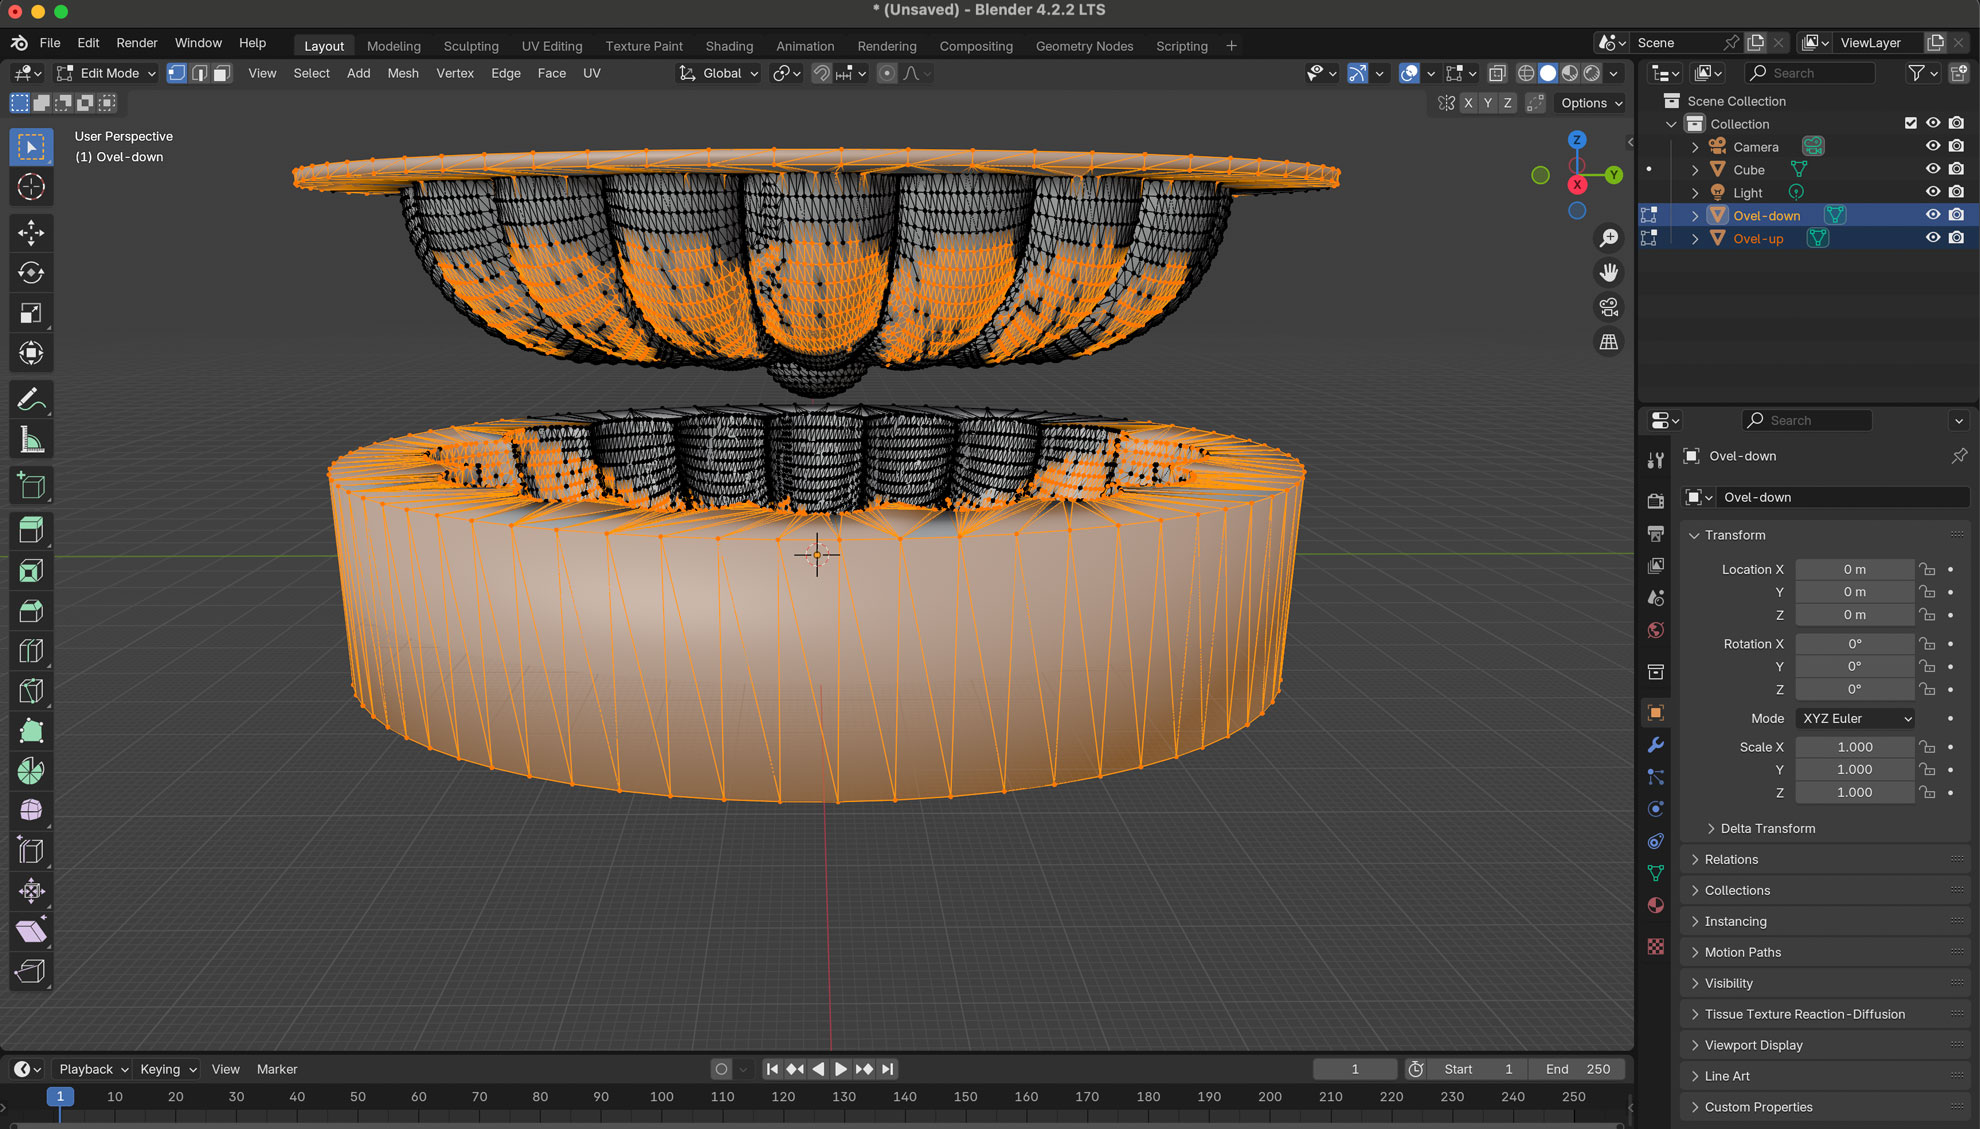
Task: Select the Inset Faces tool
Action: point(31,571)
